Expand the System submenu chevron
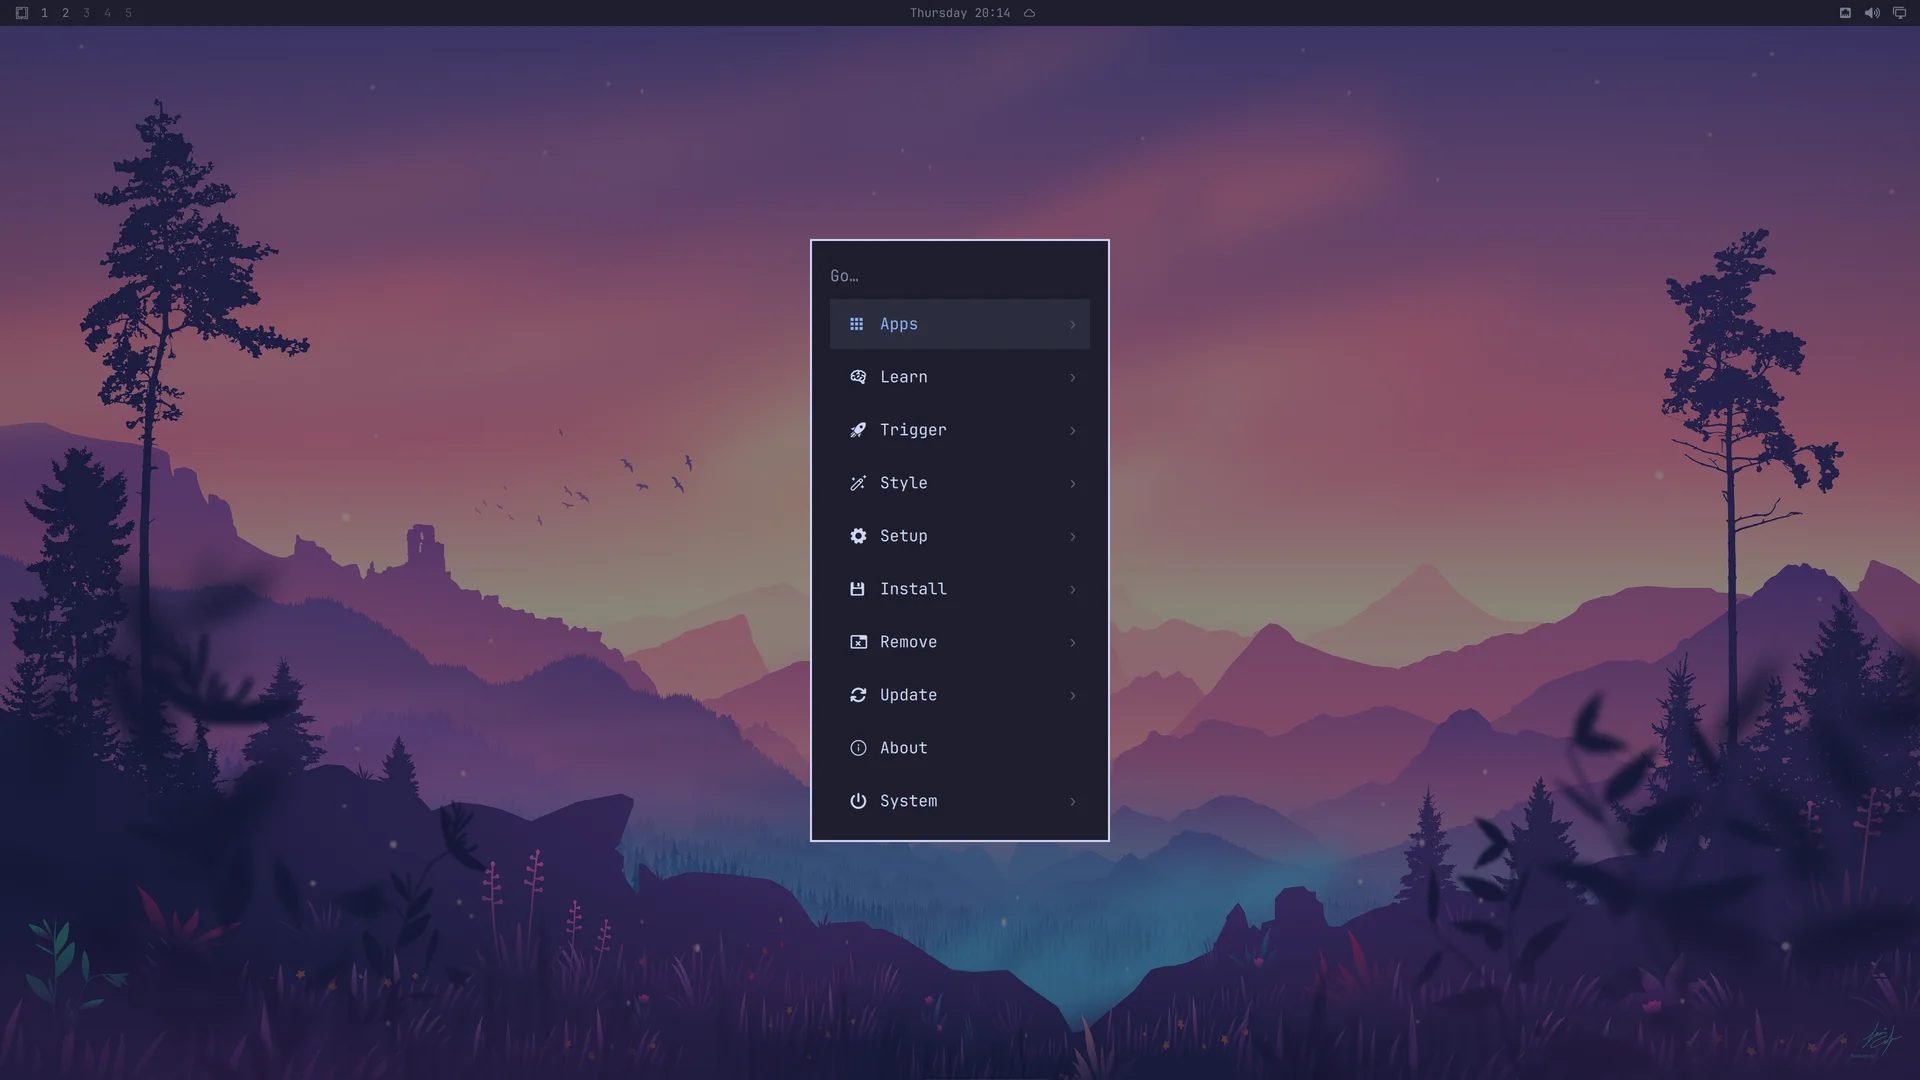 (x=1073, y=802)
